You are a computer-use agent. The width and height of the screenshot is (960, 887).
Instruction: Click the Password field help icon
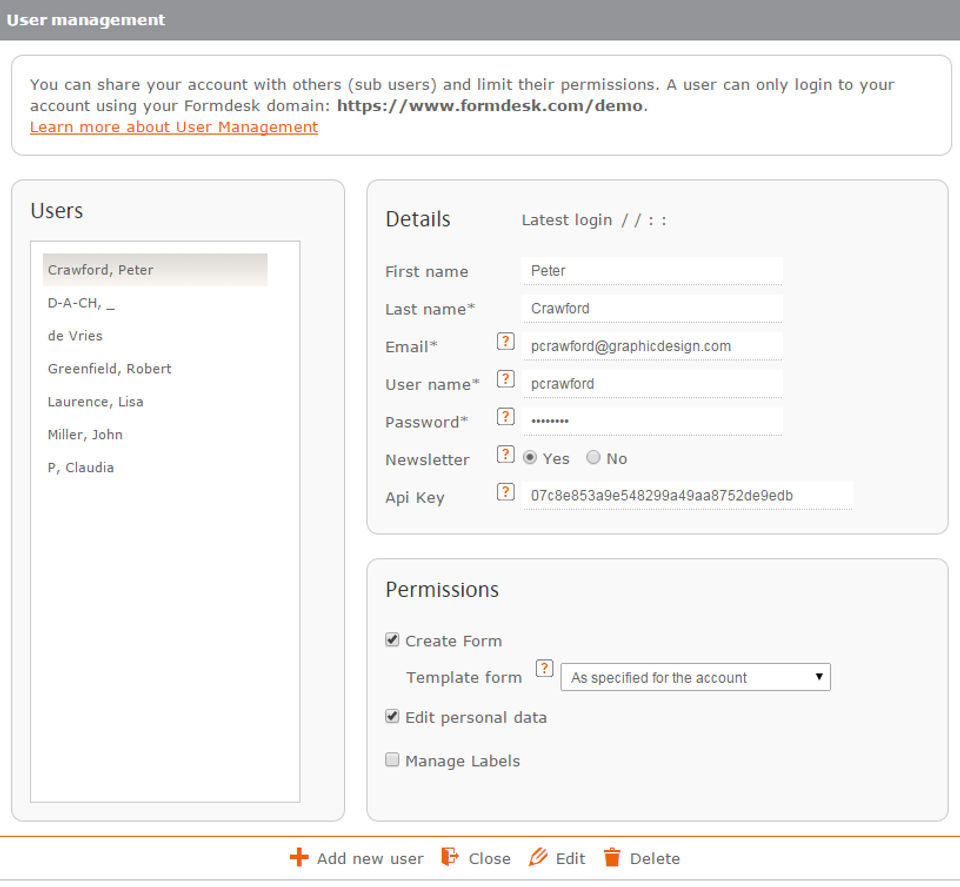[x=505, y=417]
